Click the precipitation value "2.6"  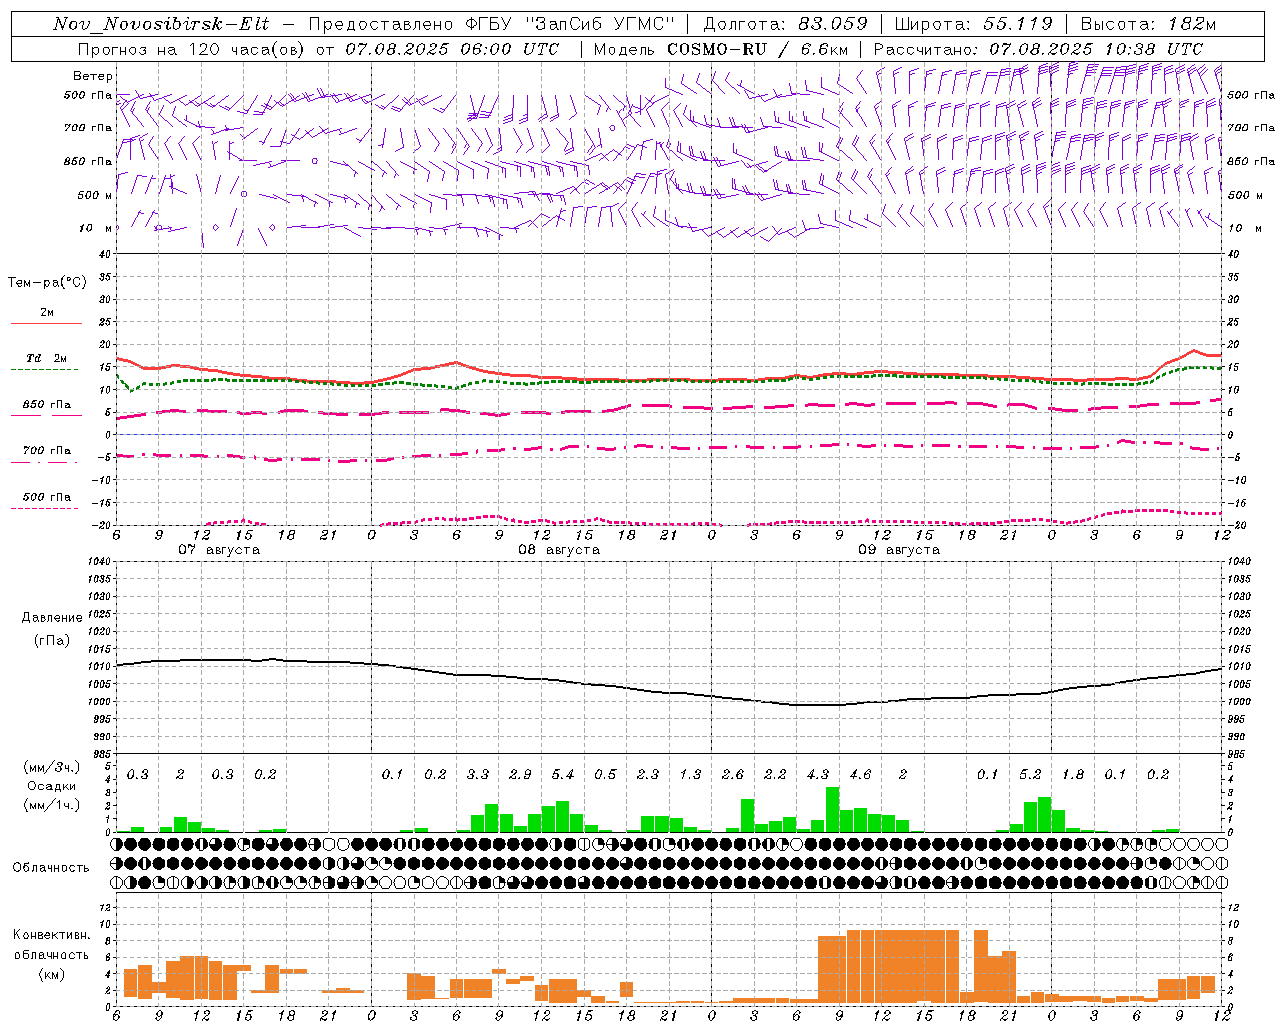(733, 774)
